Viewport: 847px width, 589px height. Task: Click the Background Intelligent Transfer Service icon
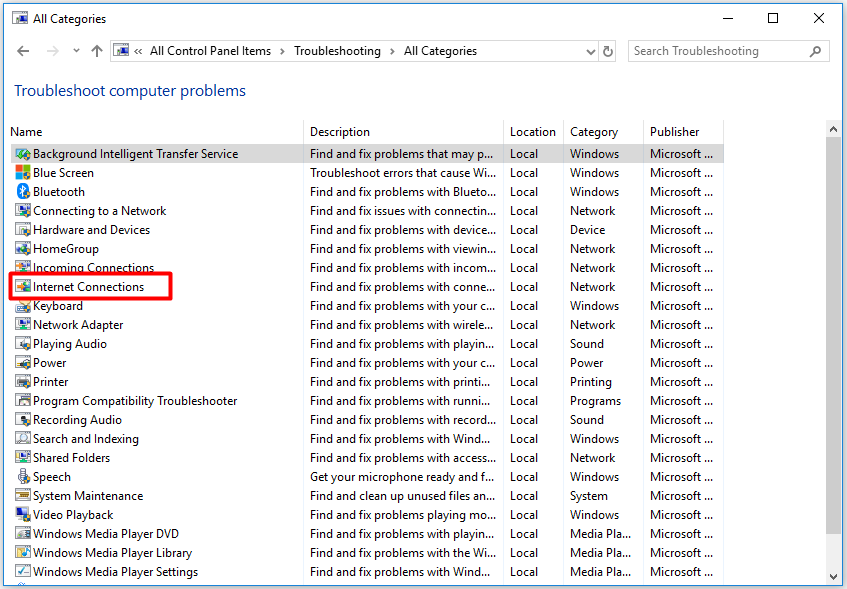pos(23,154)
